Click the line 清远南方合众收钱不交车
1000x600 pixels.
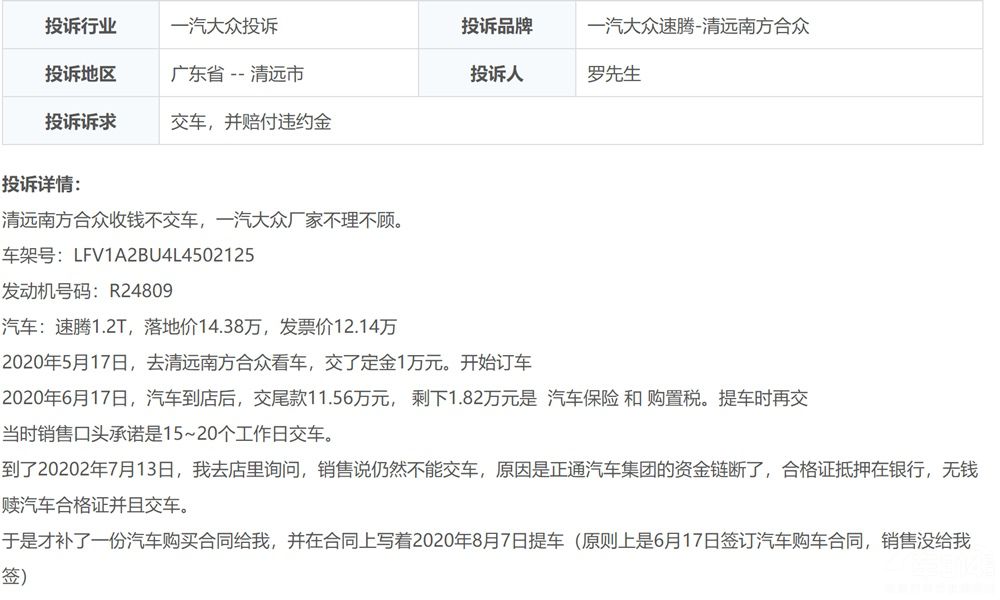pos(203,220)
